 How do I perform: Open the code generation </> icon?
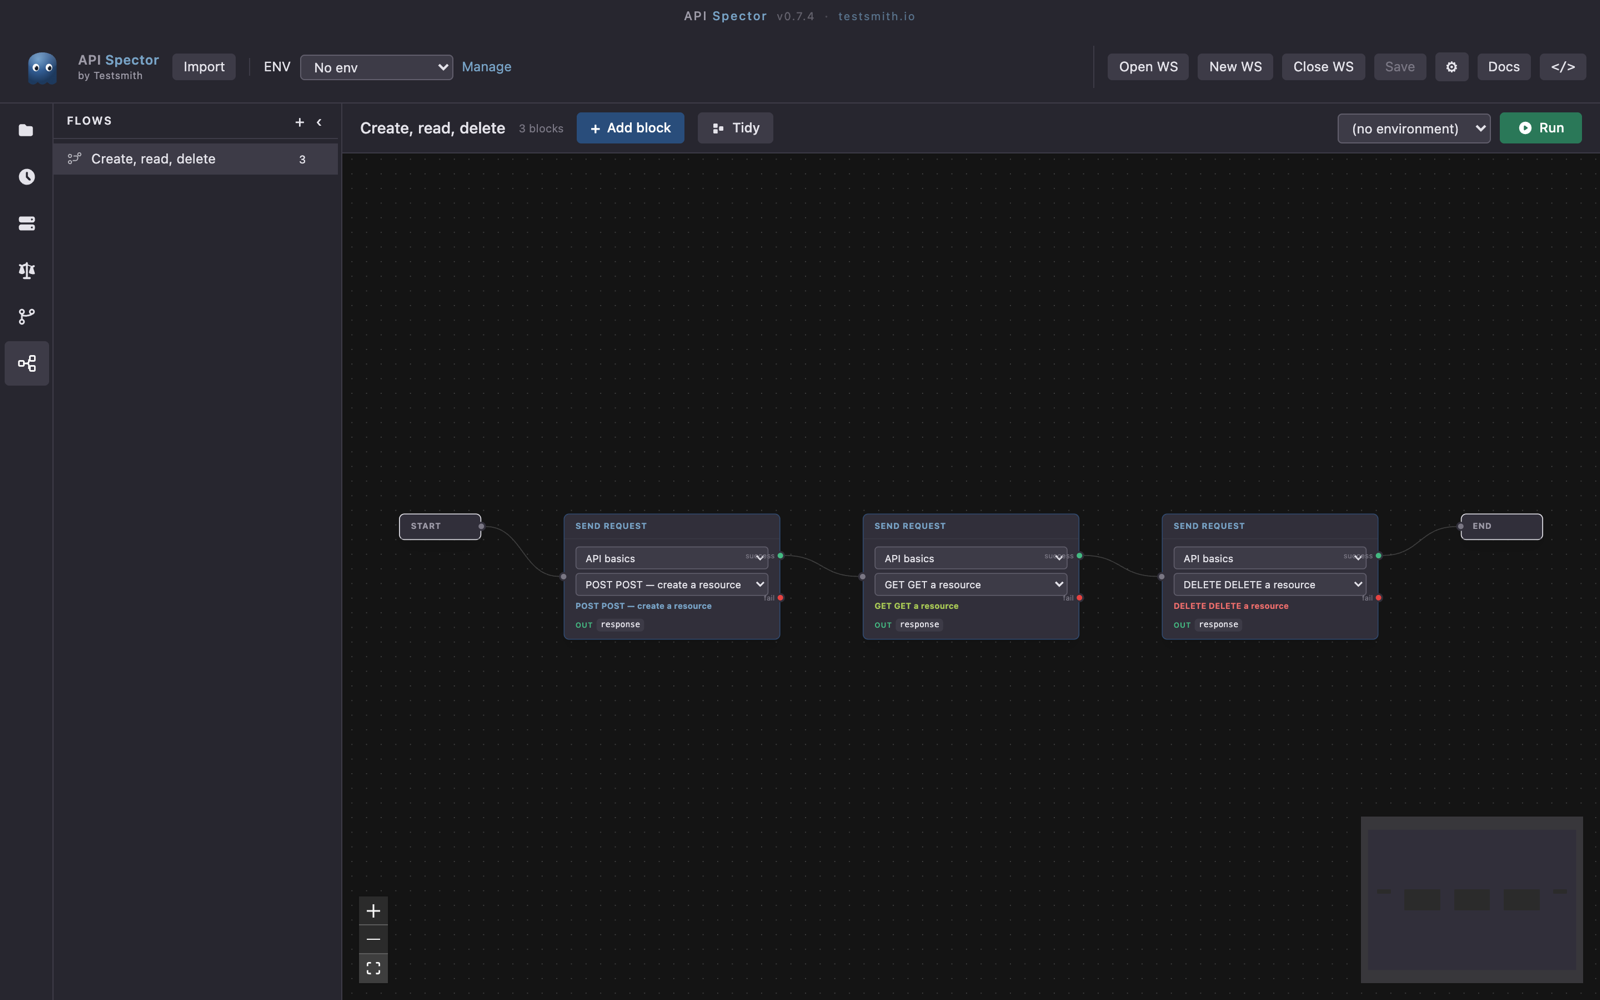tap(1562, 67)
